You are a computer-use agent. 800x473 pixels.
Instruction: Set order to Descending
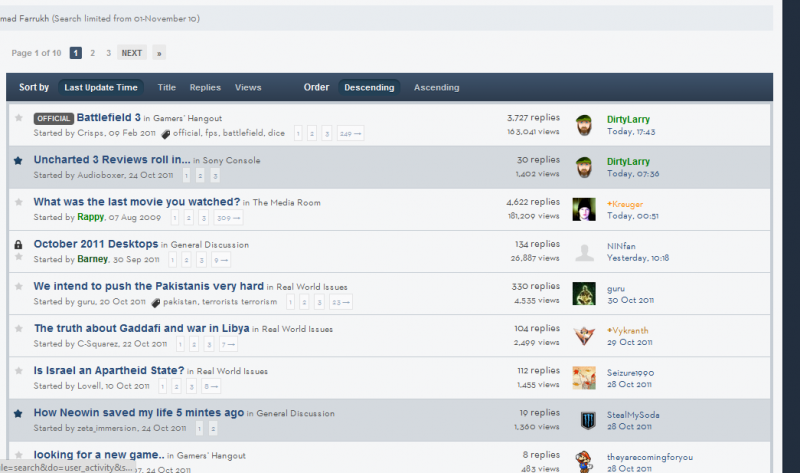pyautogui.click(x=369, y=88)
